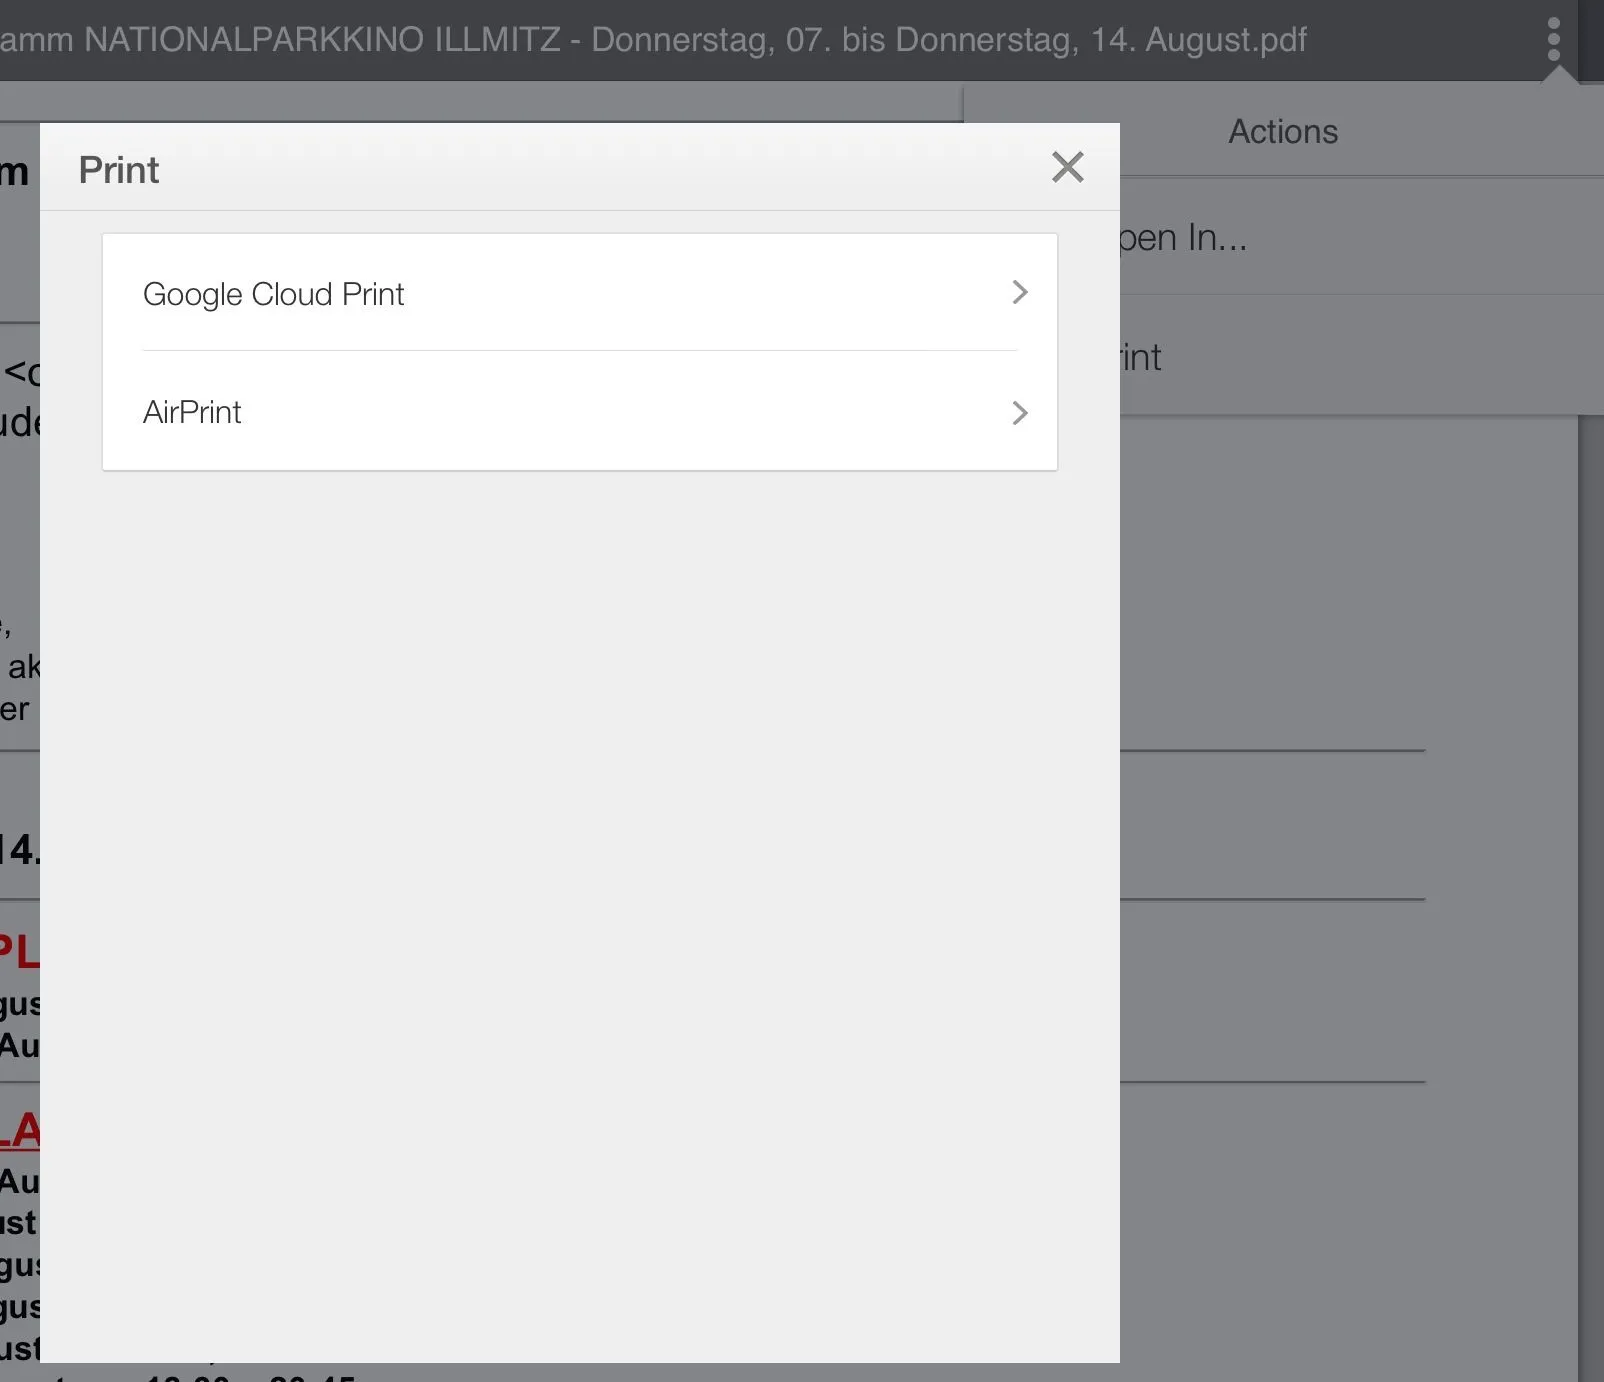Click the Actions popover pointer arrow
The height and width of the screenshot is (1382, 1604).
pos(1557,76)
